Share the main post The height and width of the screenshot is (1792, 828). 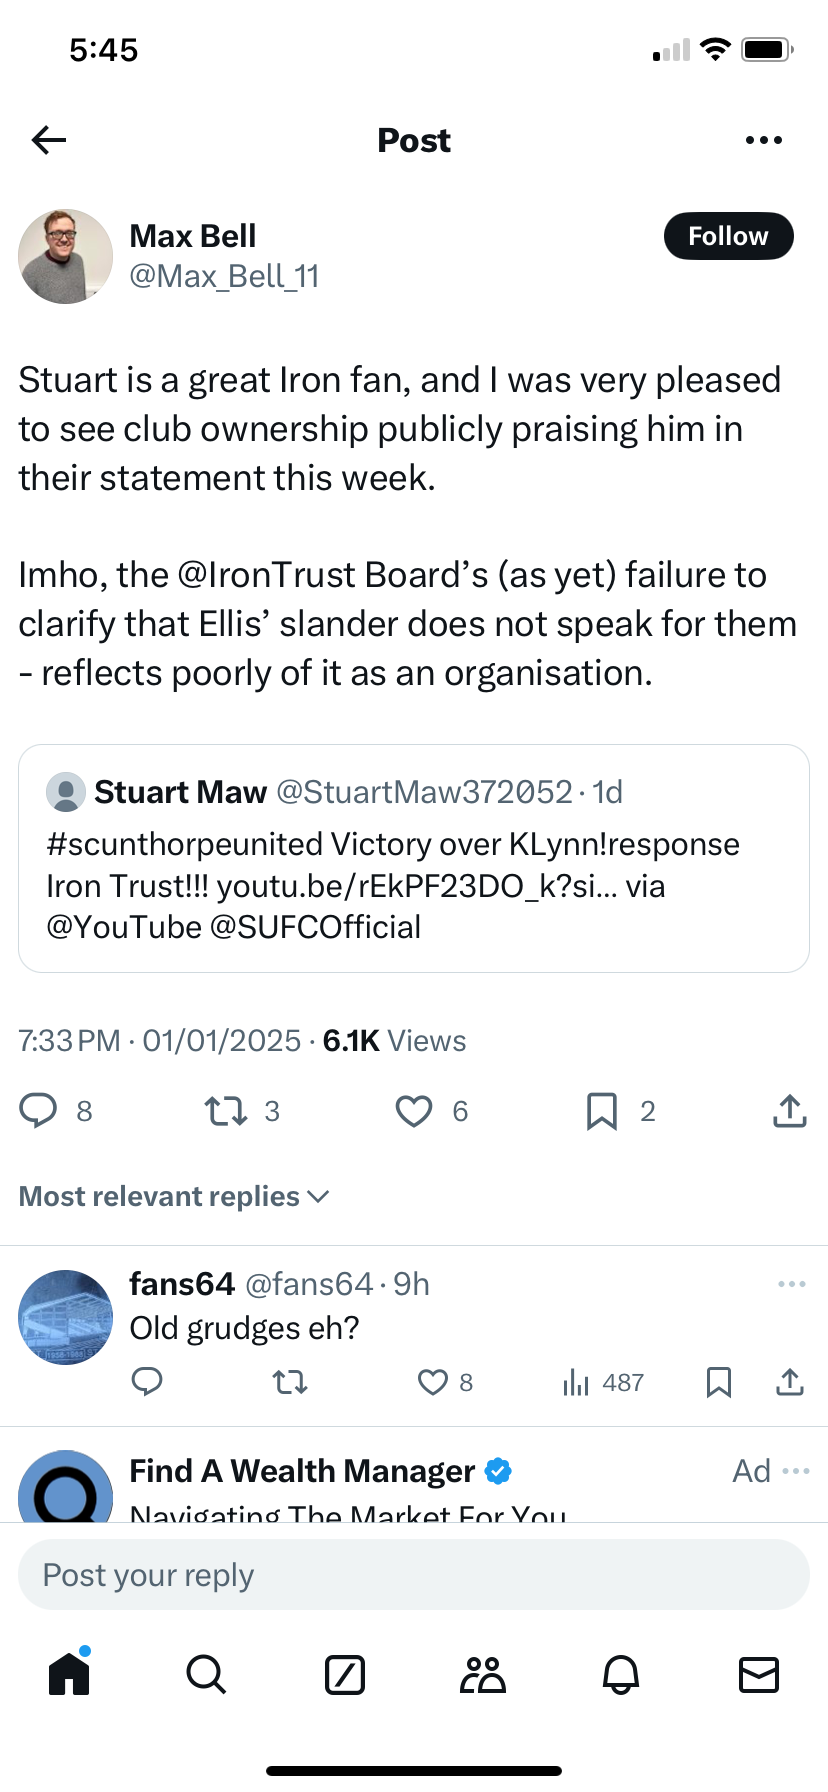789,1111
